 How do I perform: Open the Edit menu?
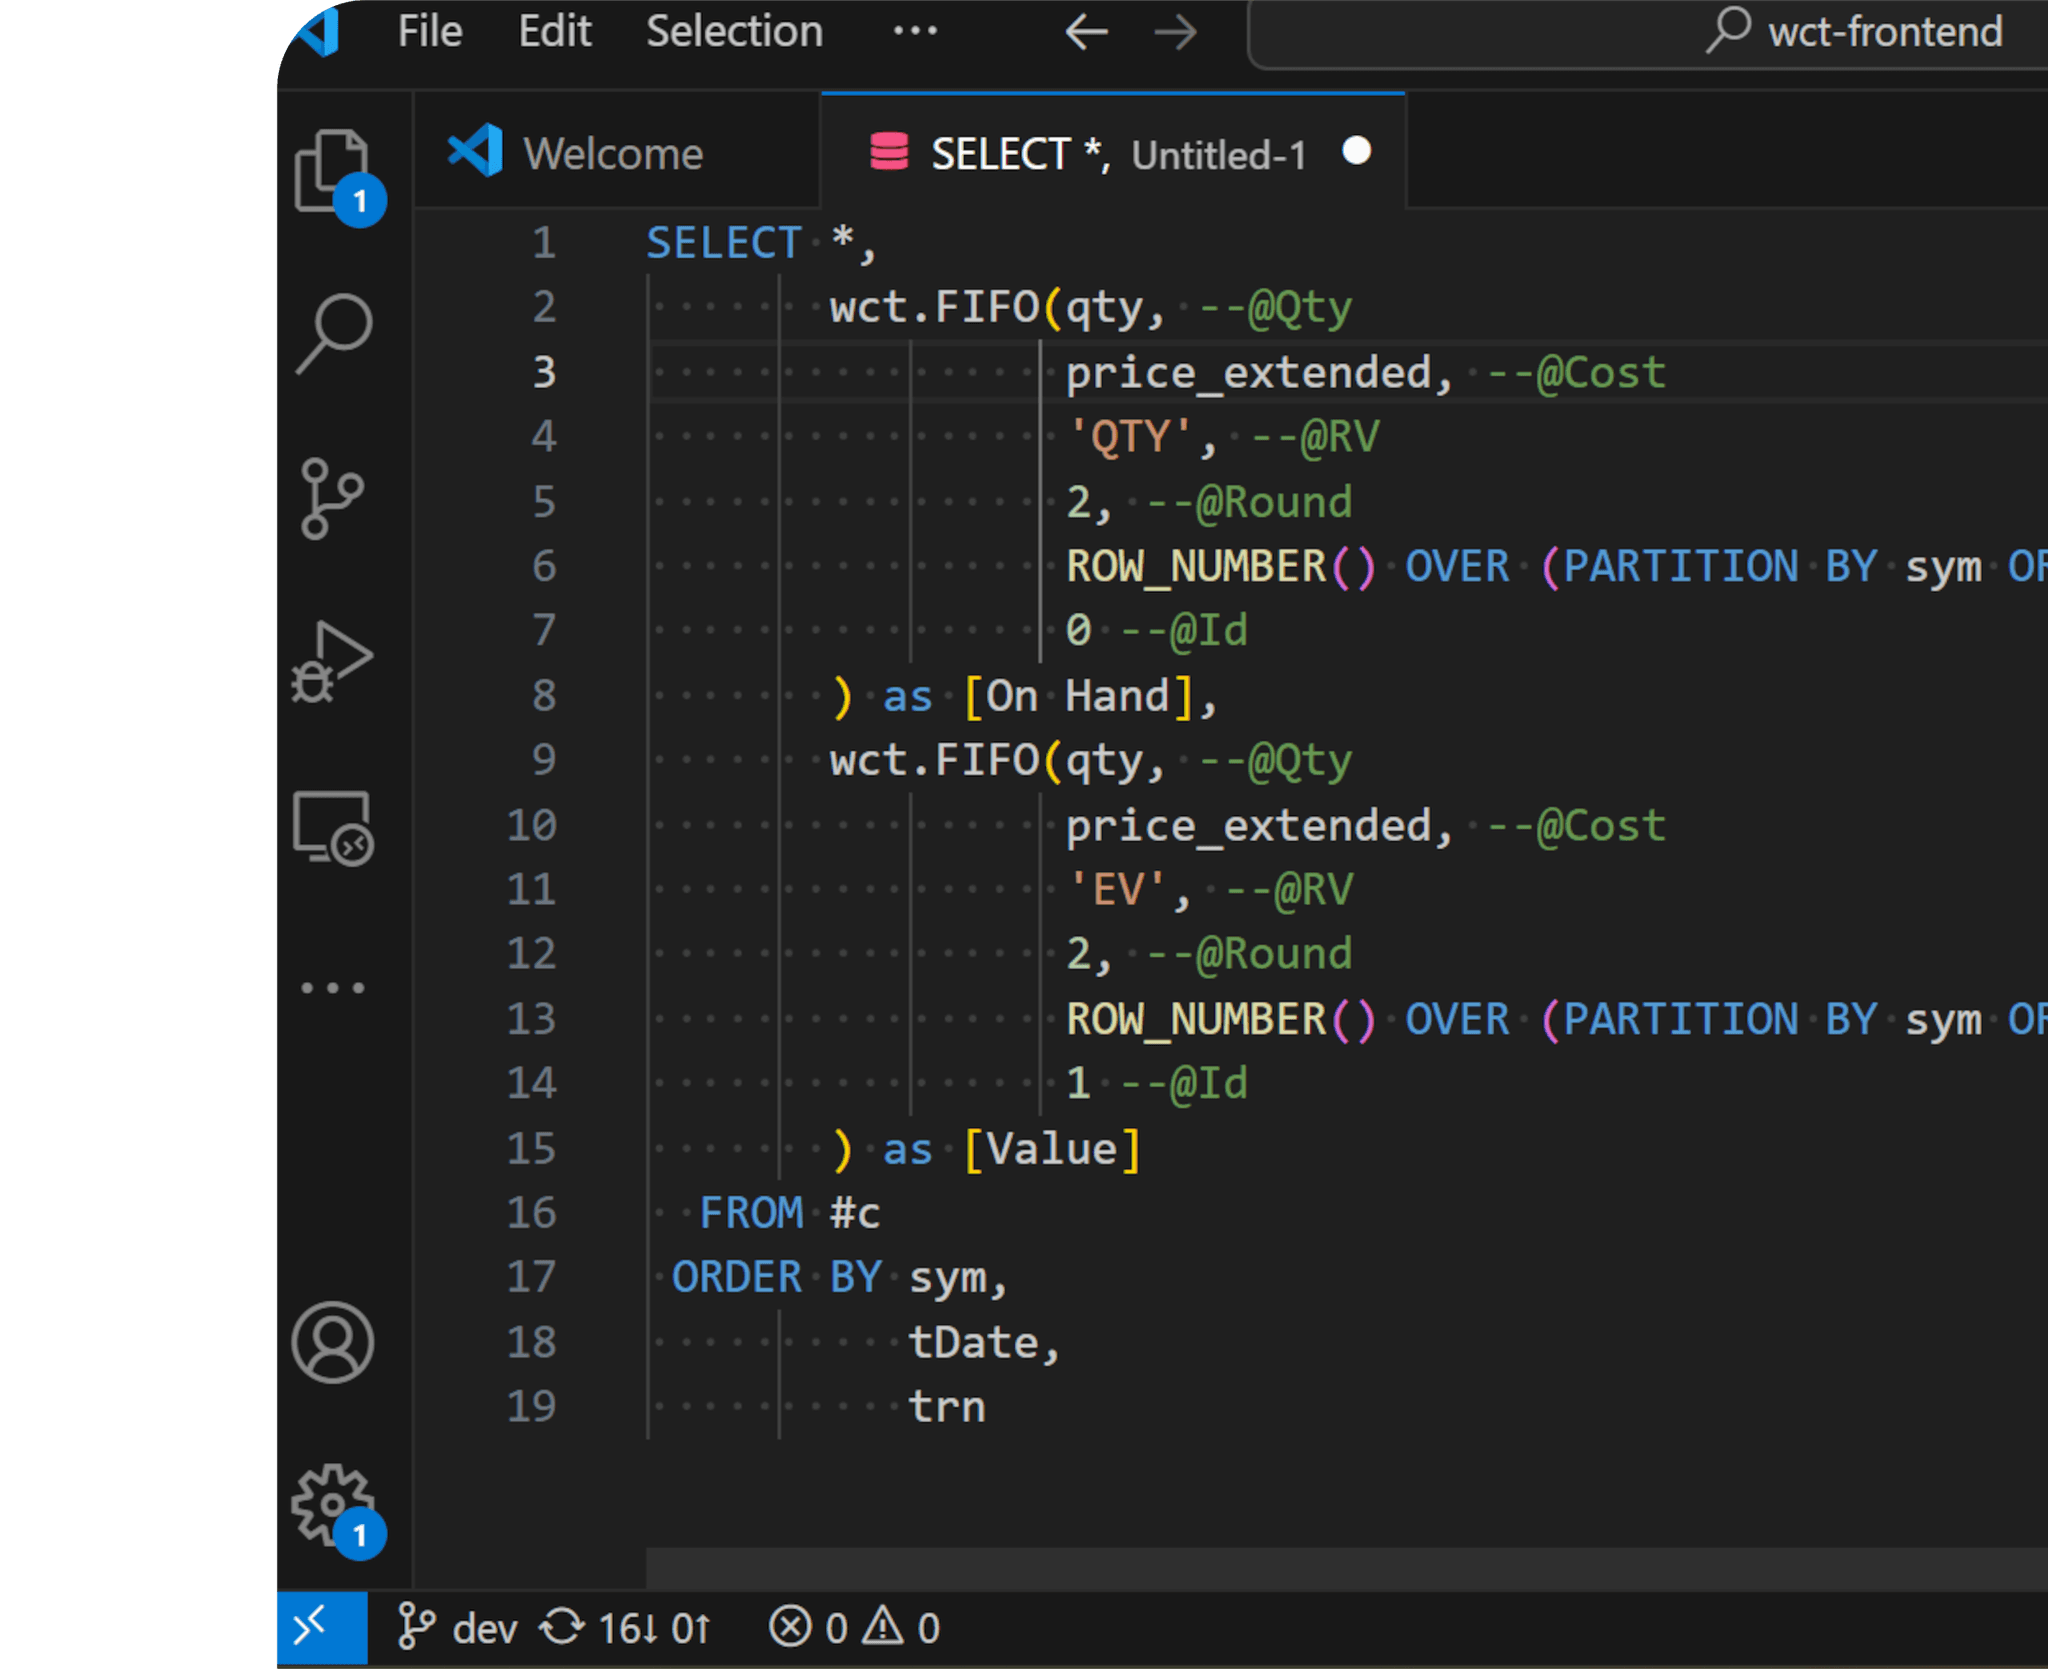click(555, 32)
